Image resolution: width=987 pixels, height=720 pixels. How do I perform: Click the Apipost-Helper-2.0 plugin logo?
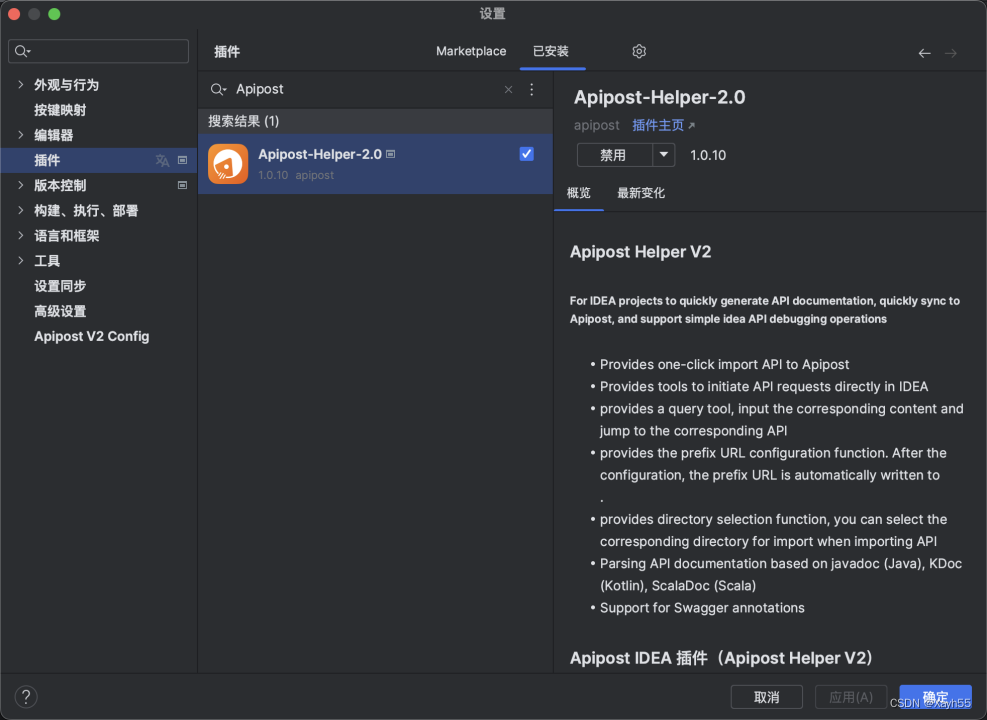pos(227,163)
